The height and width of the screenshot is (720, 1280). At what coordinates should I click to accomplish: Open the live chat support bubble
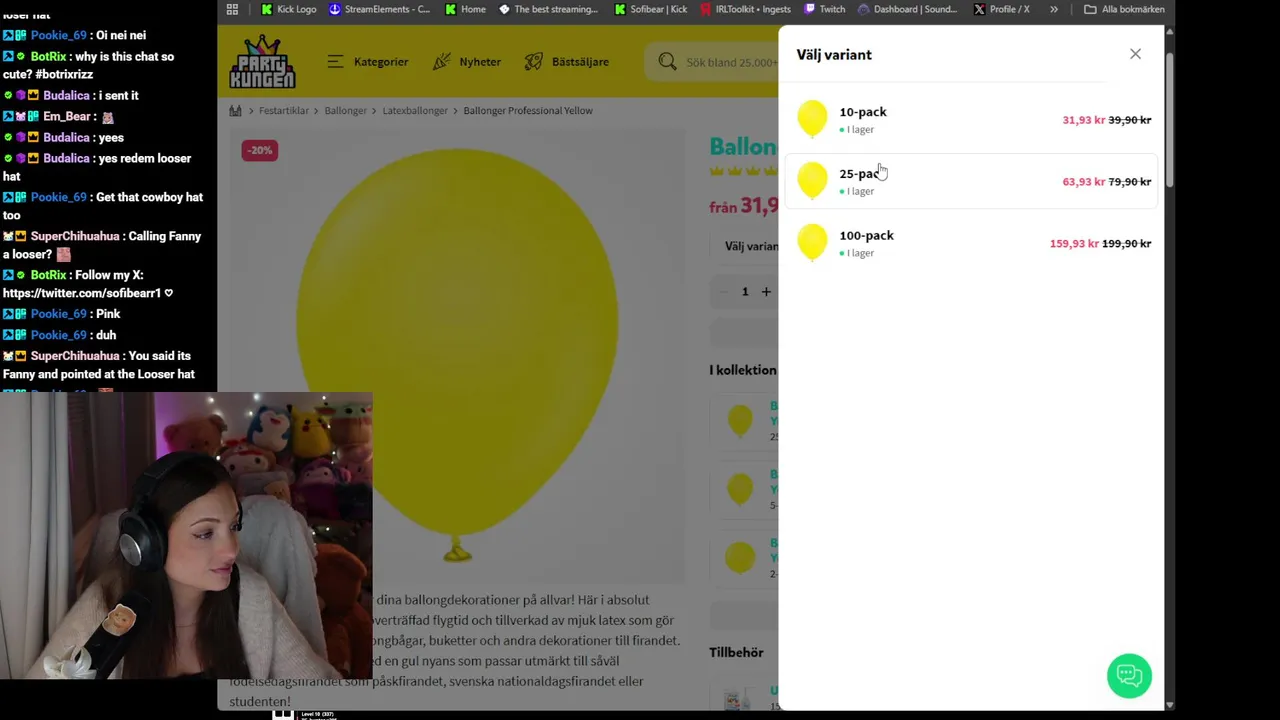[1129, 676]
